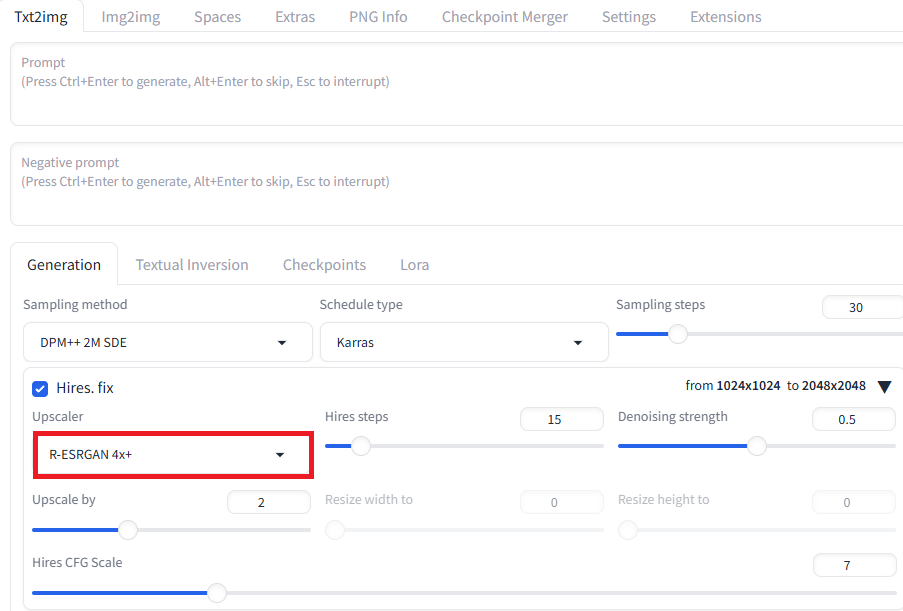Go to the PNG Info tab

(378, 17)
